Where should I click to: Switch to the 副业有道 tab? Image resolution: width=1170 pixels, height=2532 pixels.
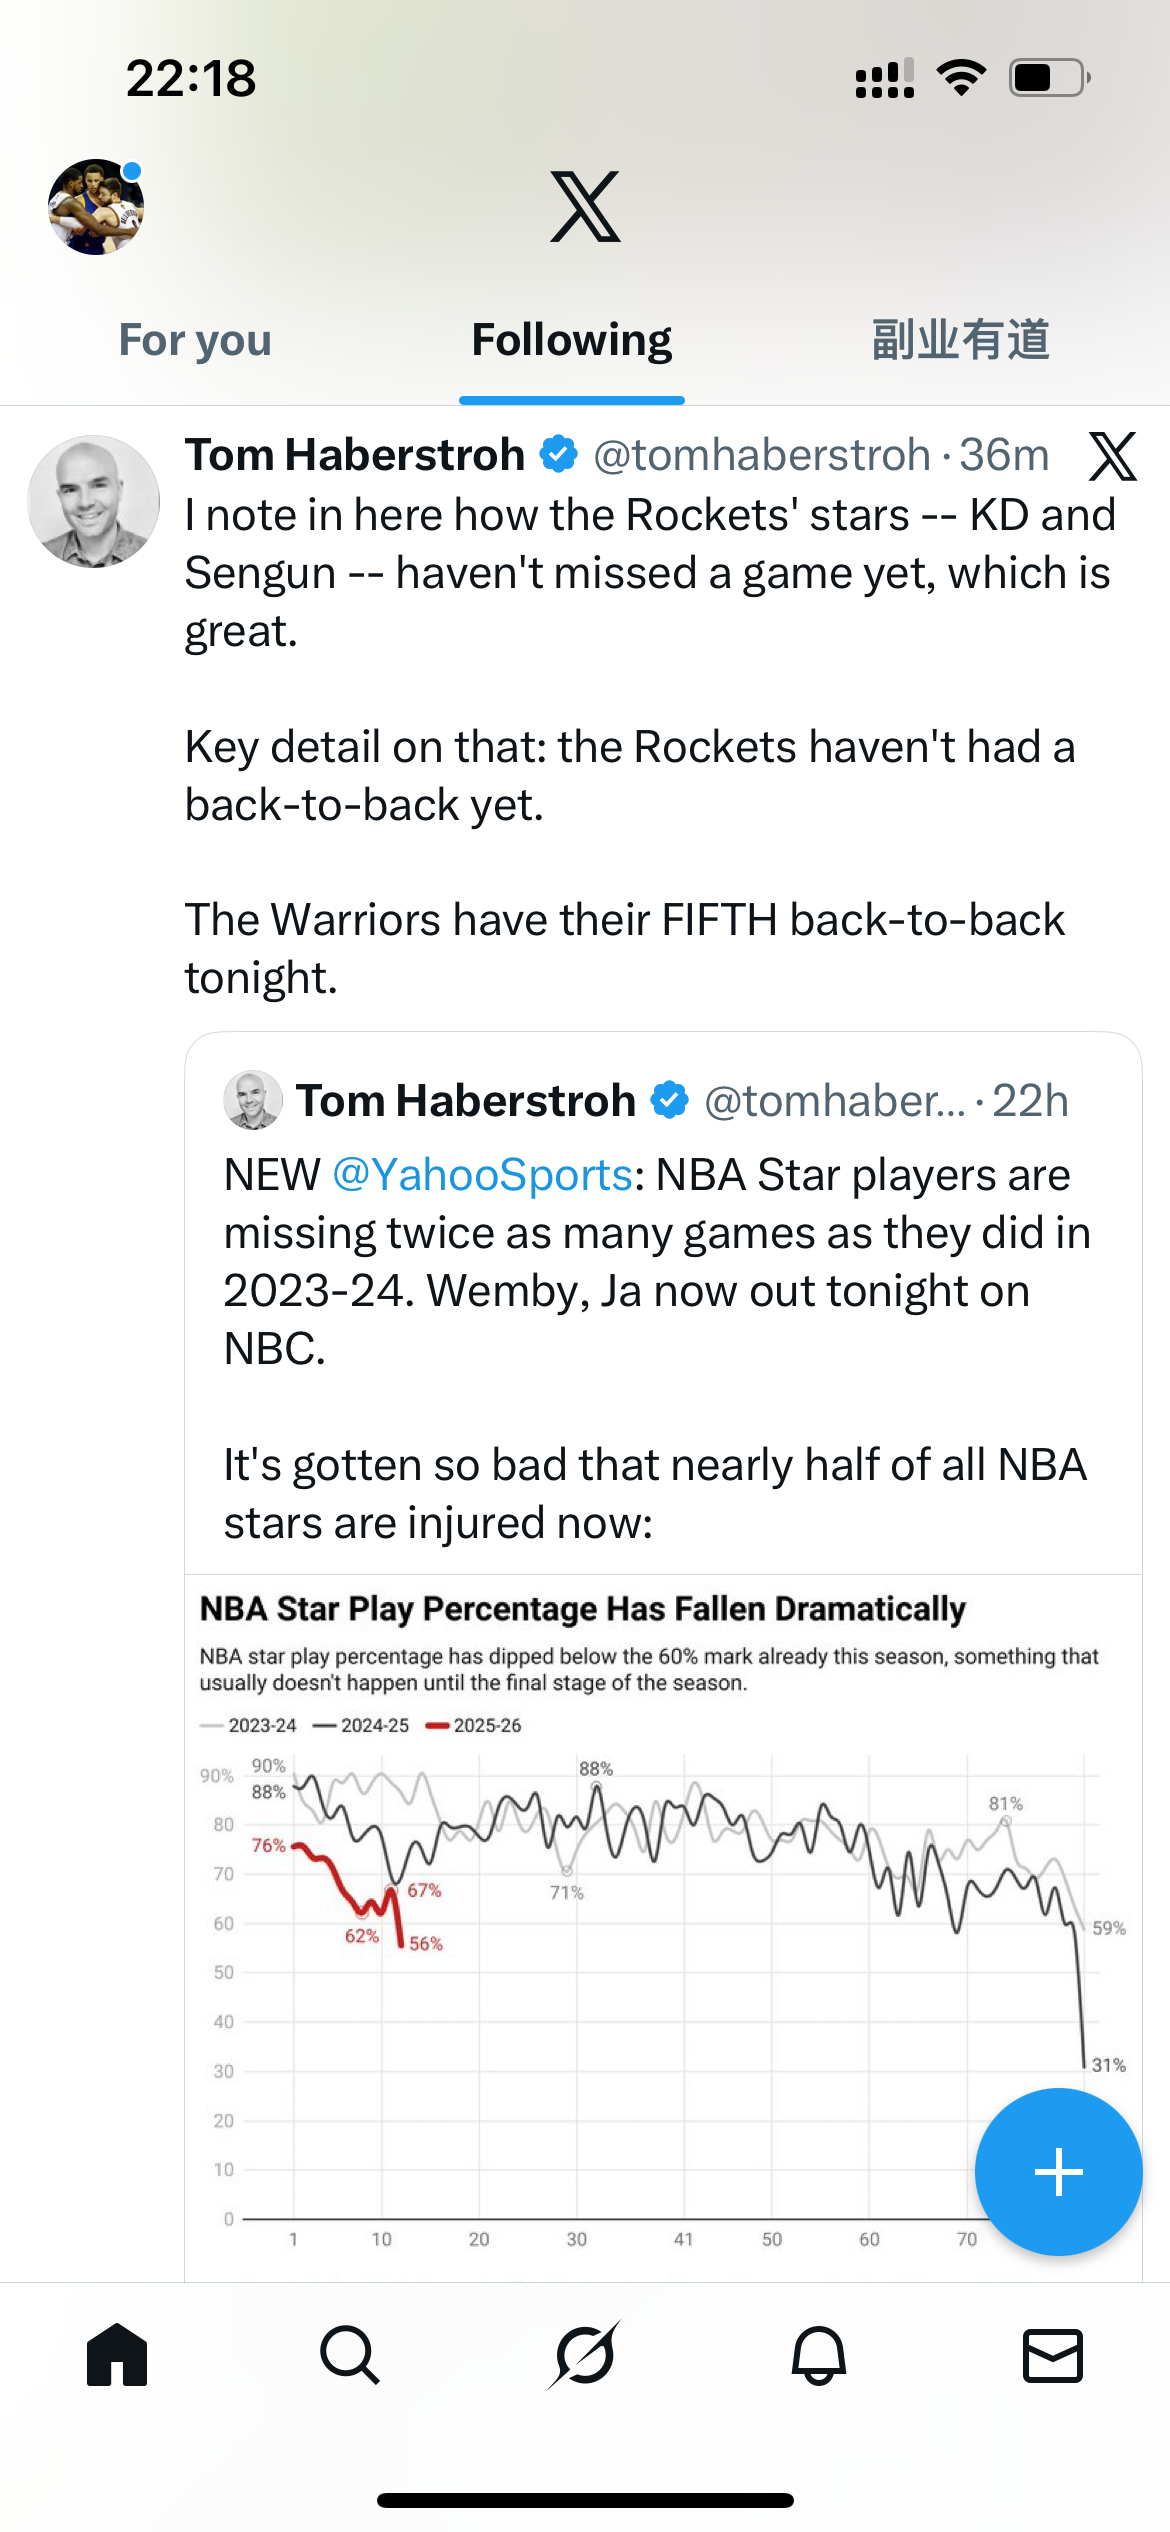tap(959, 340)
